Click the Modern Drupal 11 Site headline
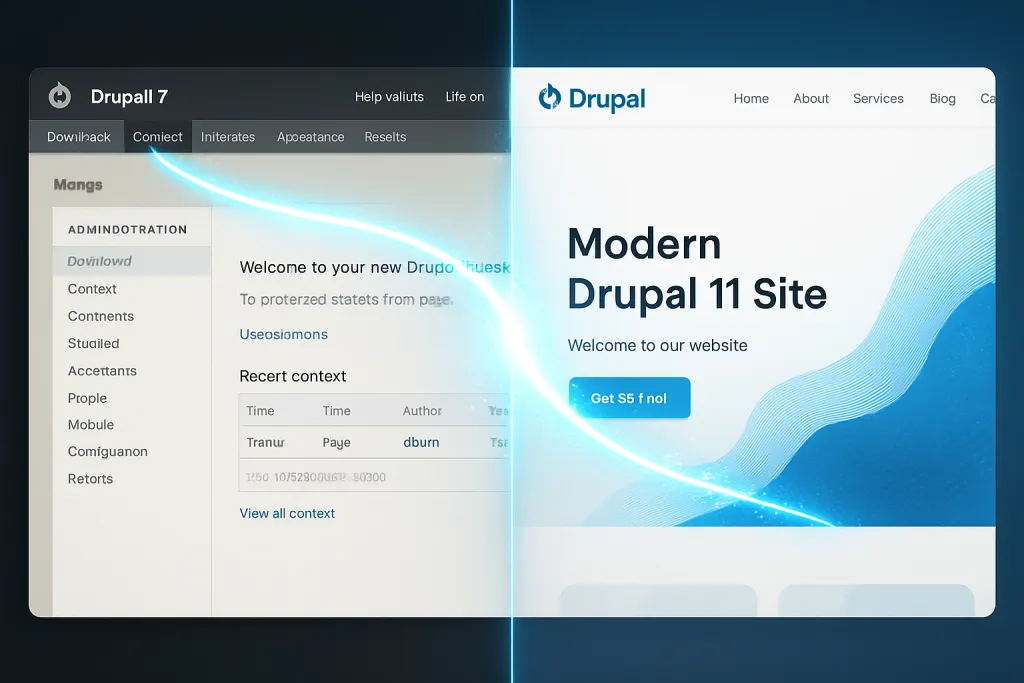The width and height of the screenshot is (1024, 683). (x=697, y=268)
